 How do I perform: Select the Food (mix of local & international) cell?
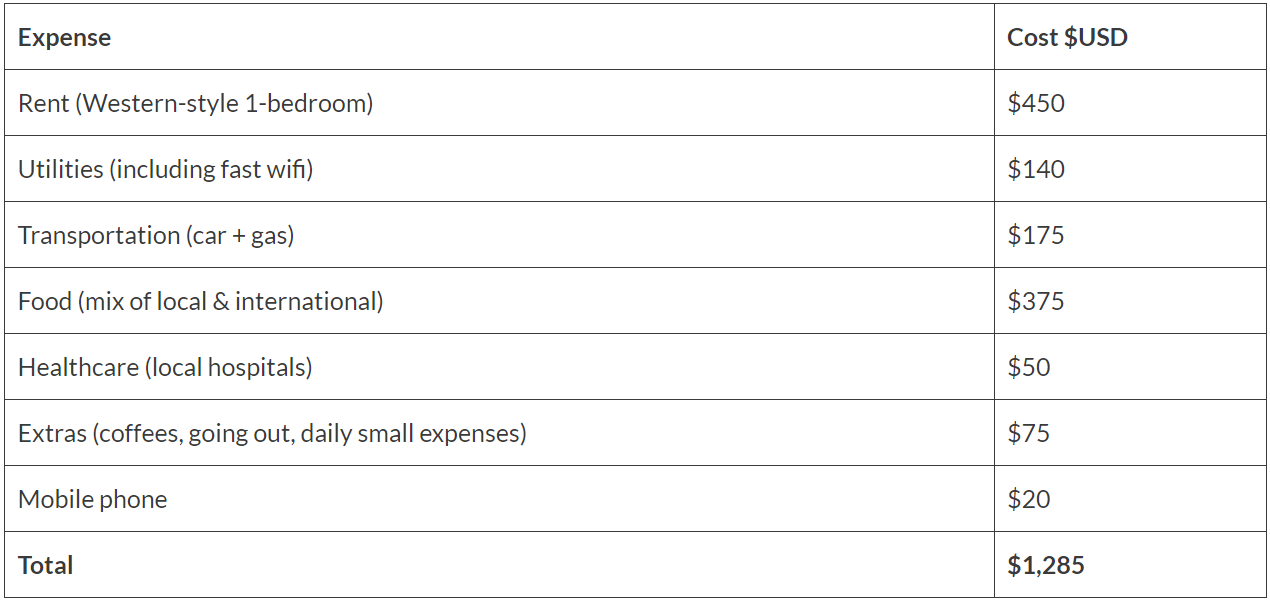(x=200, y=301)
